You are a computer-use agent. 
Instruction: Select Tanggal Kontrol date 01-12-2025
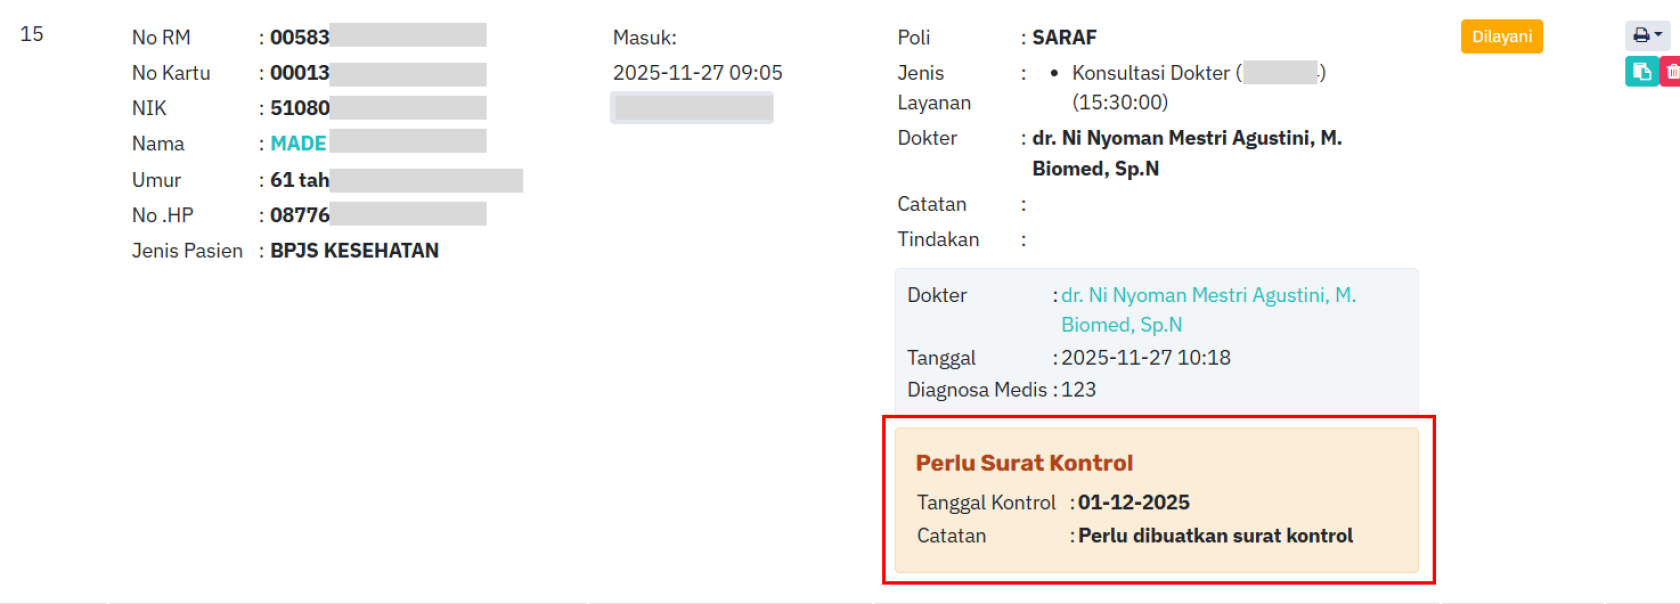point(1133,503)
